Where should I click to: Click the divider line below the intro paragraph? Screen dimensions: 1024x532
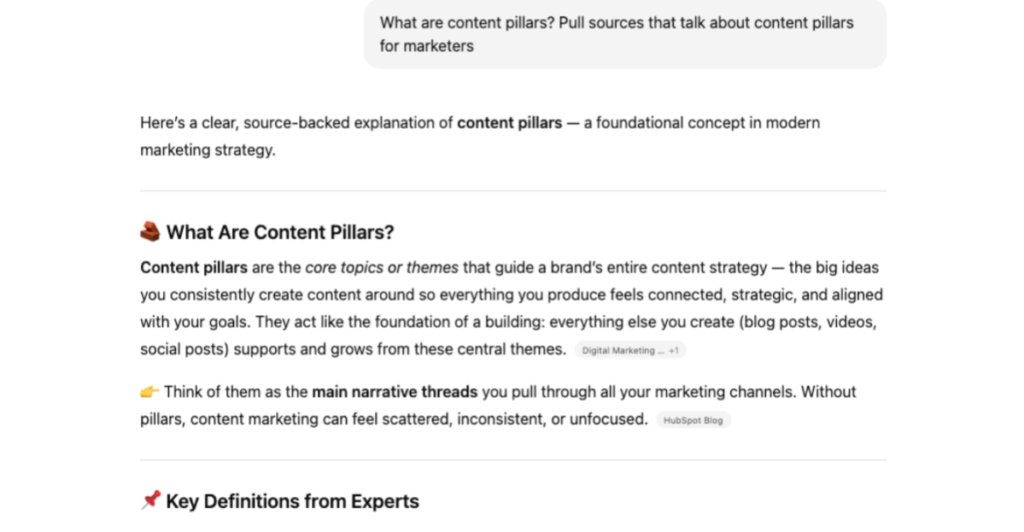(x=512, y=190)
